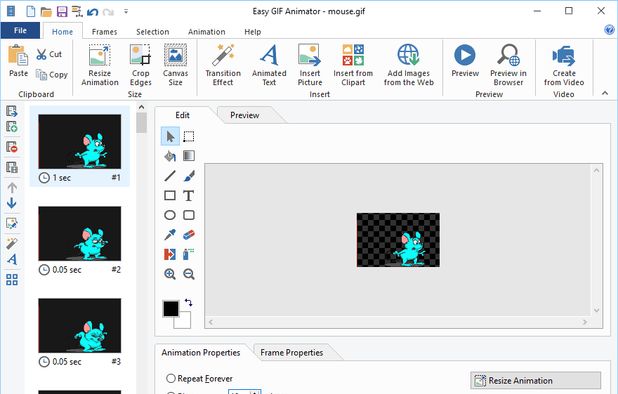Click the red-blue color replace tool
This screenshot has height=394, width=618.
pyautogui.click(x=170, y=254)
